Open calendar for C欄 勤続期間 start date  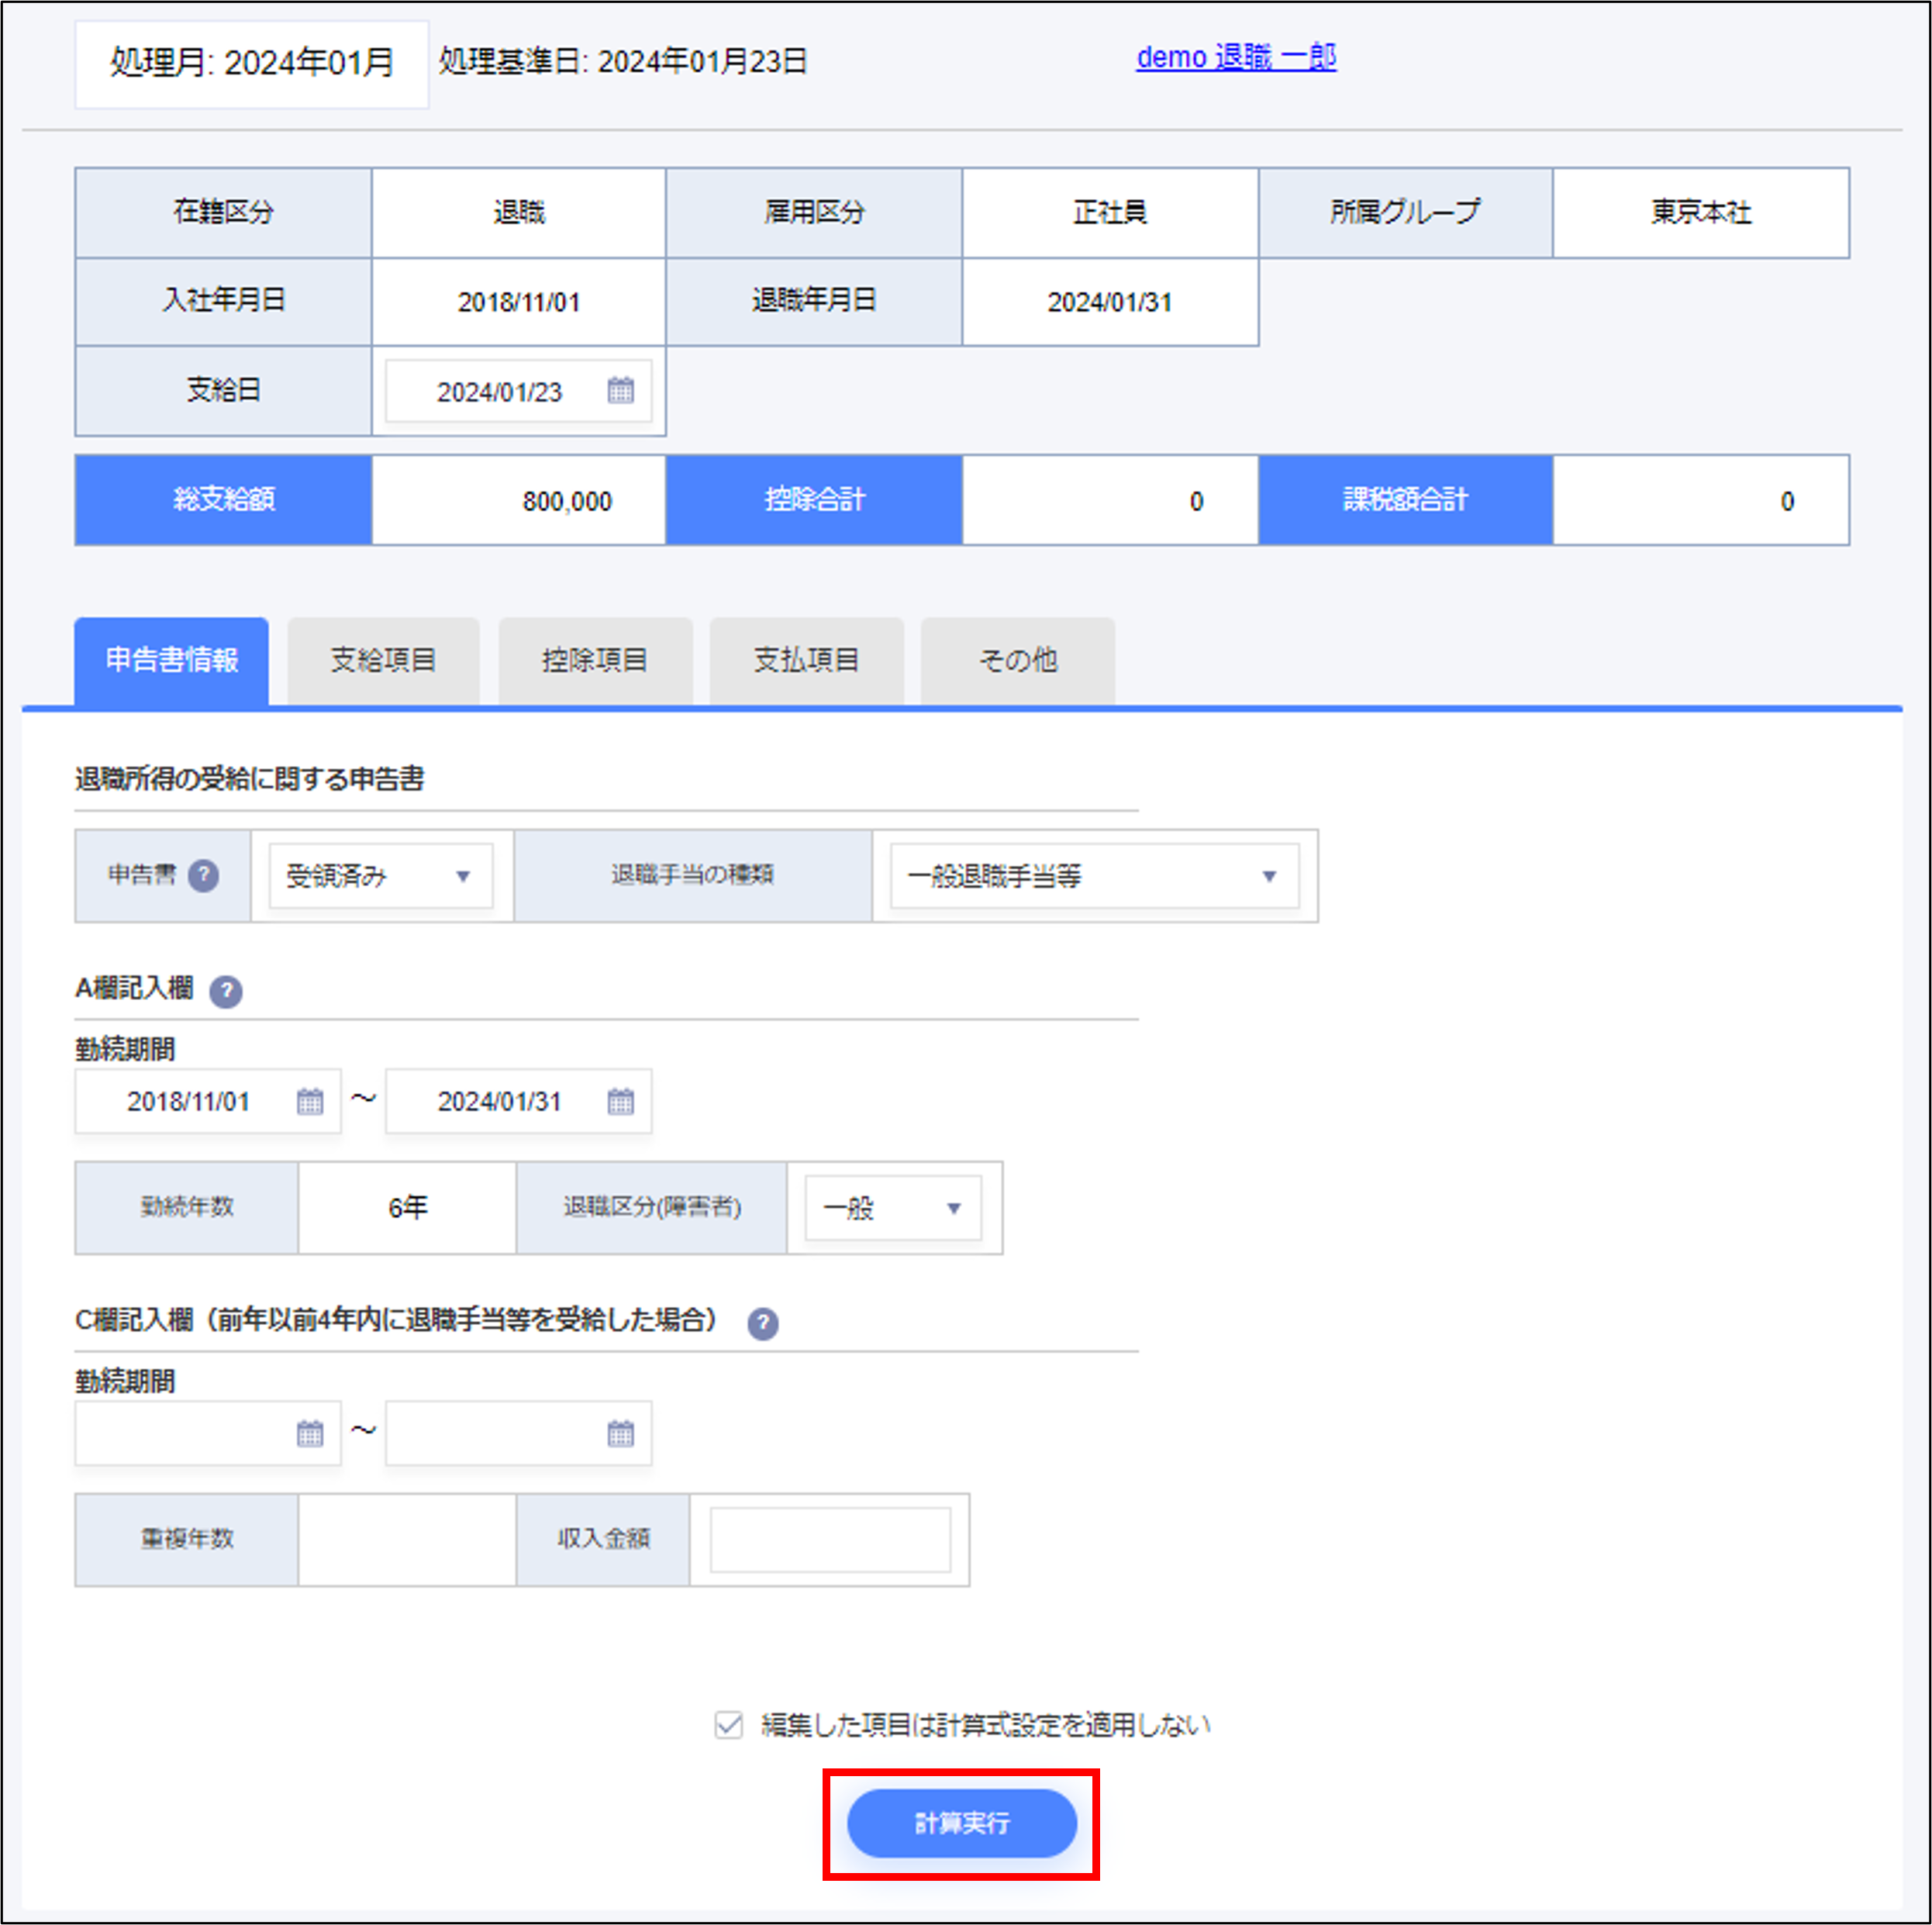(310, 1433)
